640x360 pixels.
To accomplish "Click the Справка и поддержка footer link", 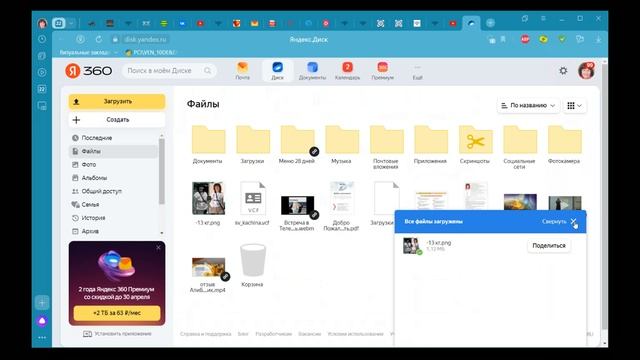I will click(x=206, y=334).
